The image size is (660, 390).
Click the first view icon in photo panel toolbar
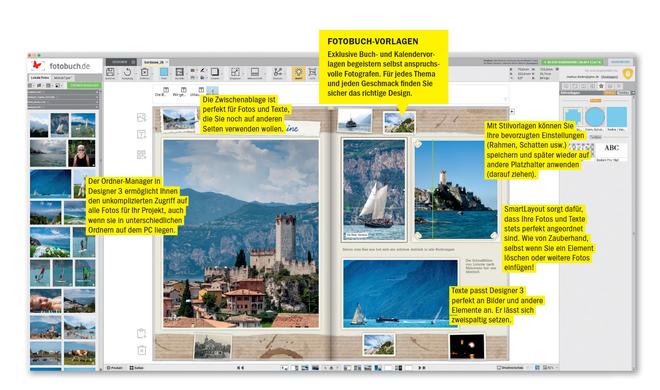pyautogui.click(x=31, y=85)
